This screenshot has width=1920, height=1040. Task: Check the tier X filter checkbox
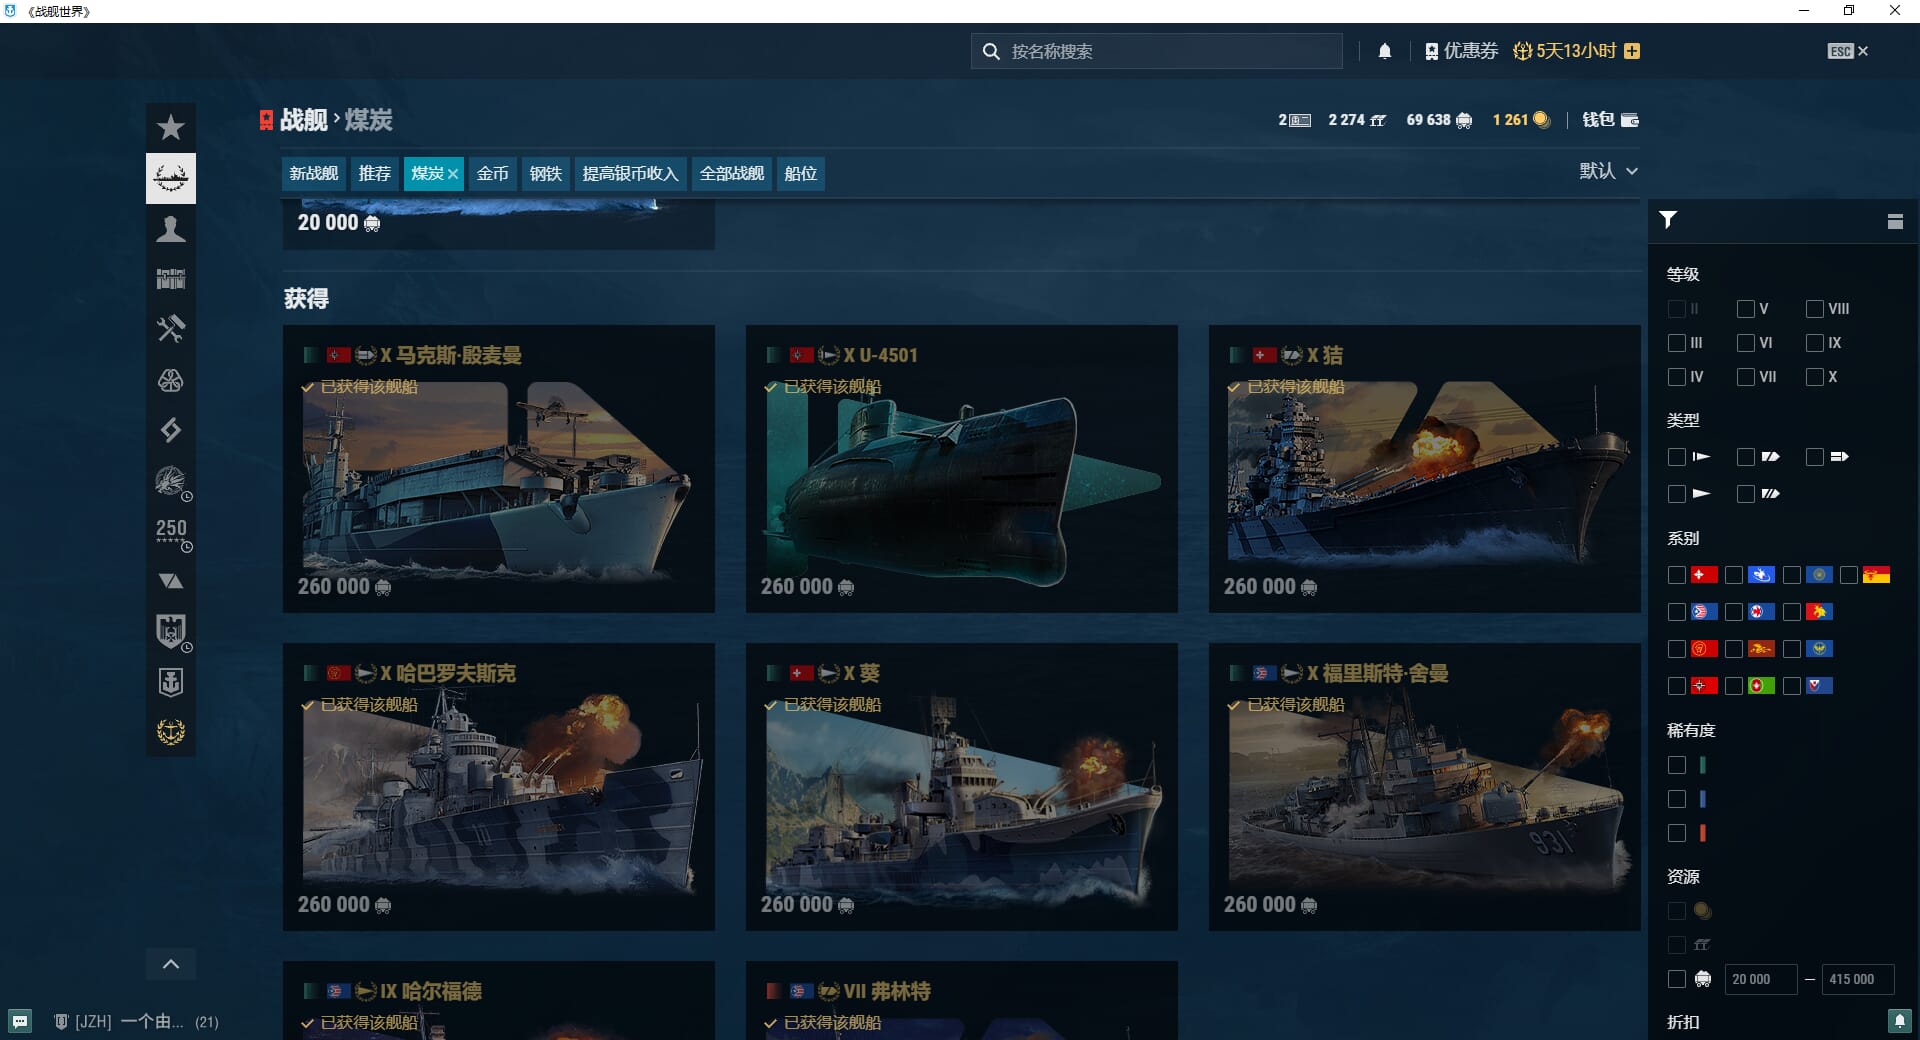click(1815, 377)
